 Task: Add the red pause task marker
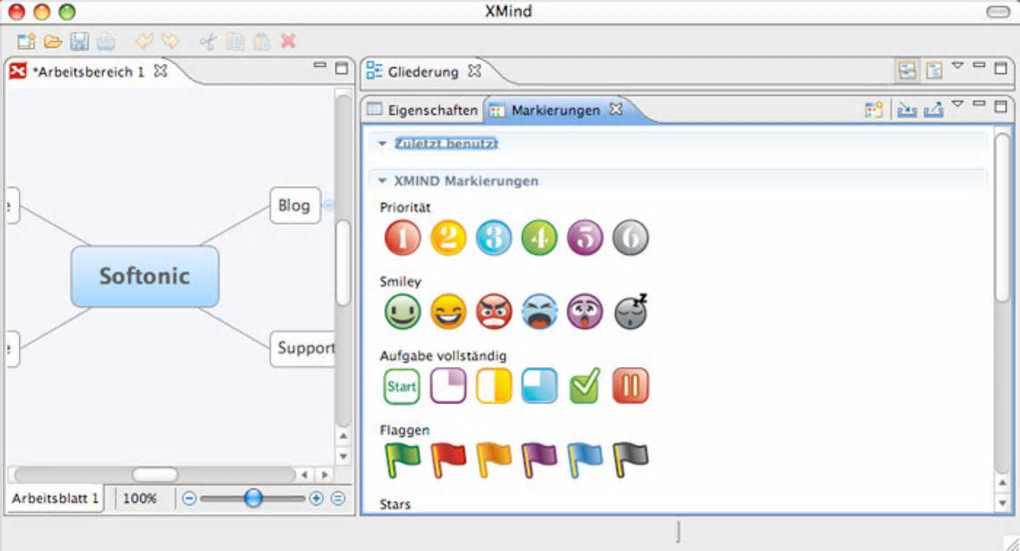point(630,386)
